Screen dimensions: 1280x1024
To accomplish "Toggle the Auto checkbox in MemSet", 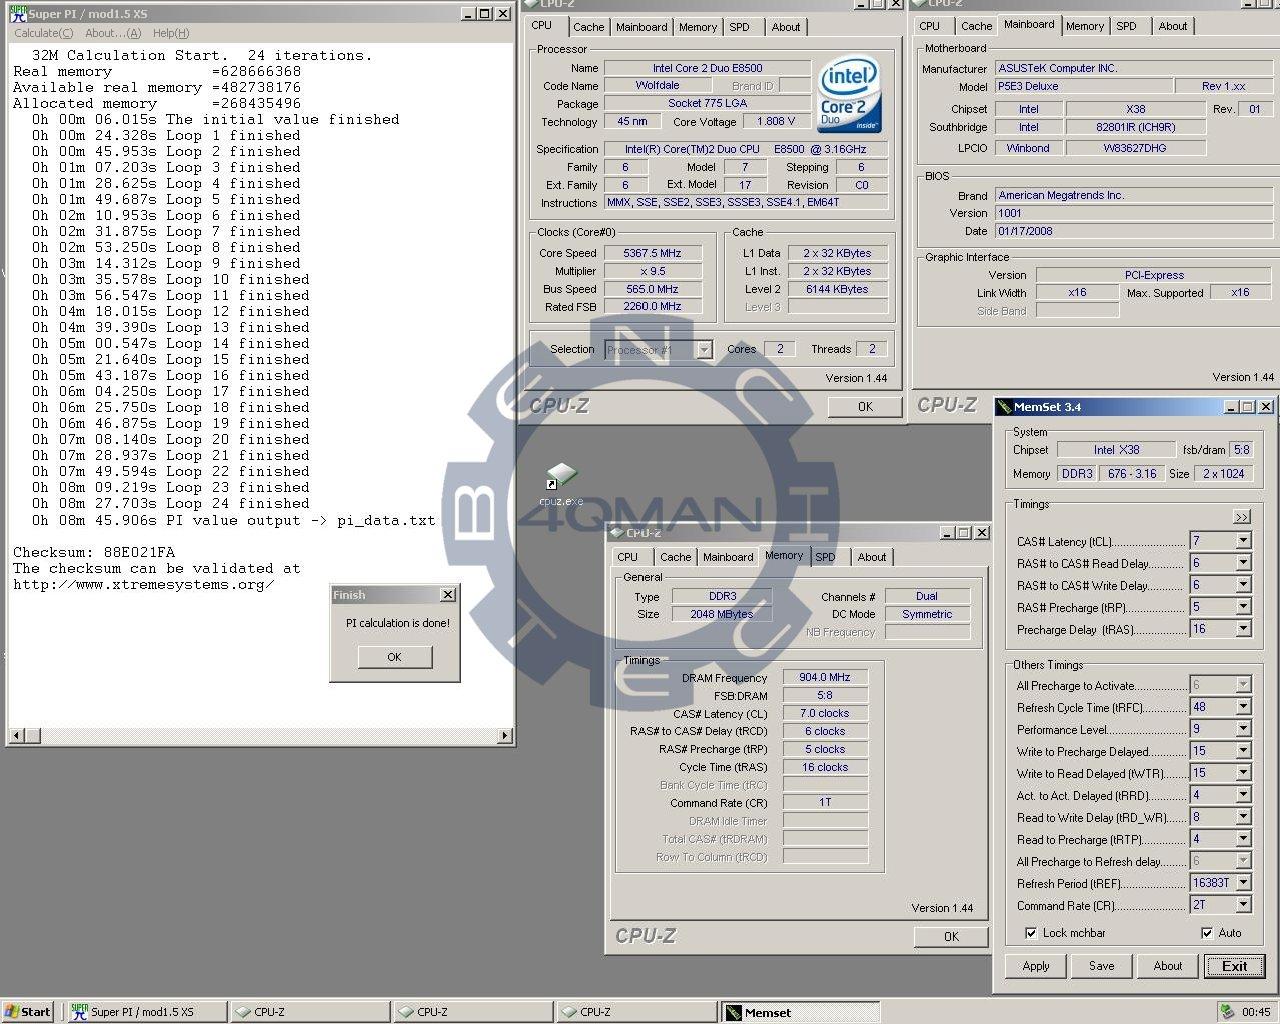I will coord(1207,933).
